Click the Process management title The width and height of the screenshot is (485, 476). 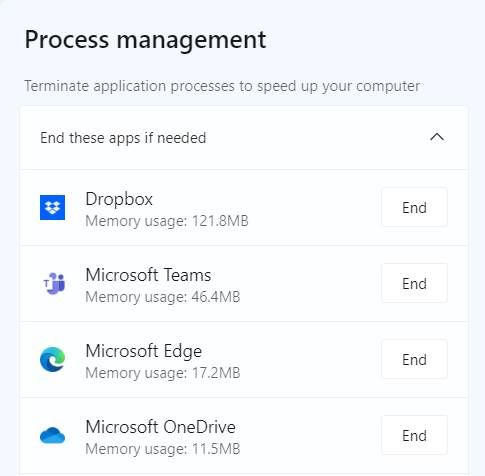point(145,41)
